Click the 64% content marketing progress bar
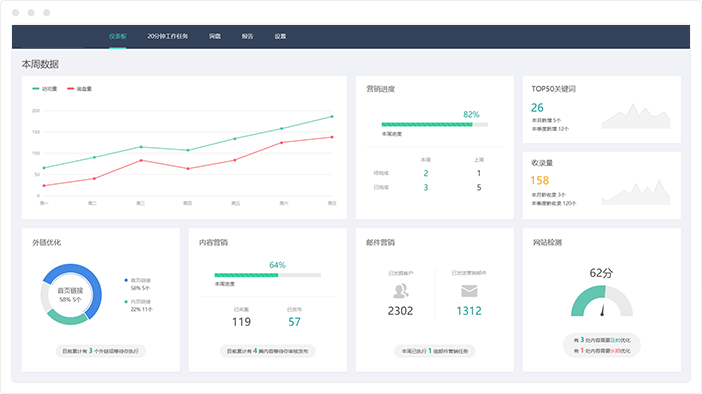This screenshot has height=394, width=702. (267, 275)
